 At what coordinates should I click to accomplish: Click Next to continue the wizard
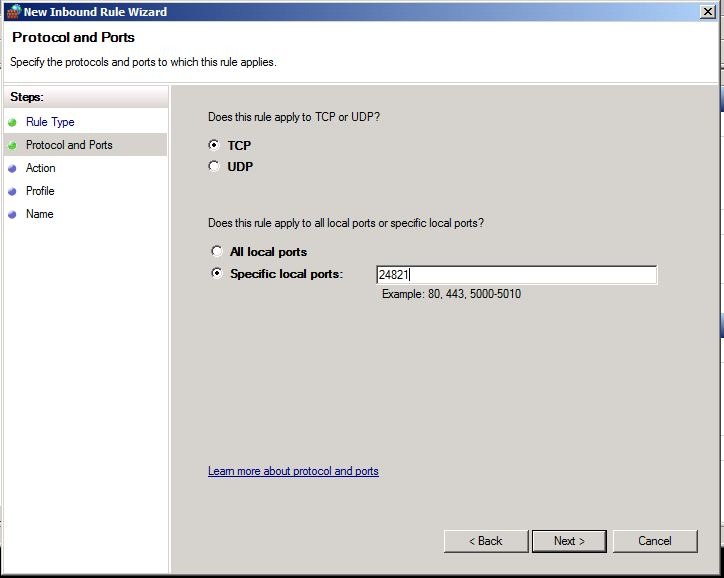(x=569, y=541)
